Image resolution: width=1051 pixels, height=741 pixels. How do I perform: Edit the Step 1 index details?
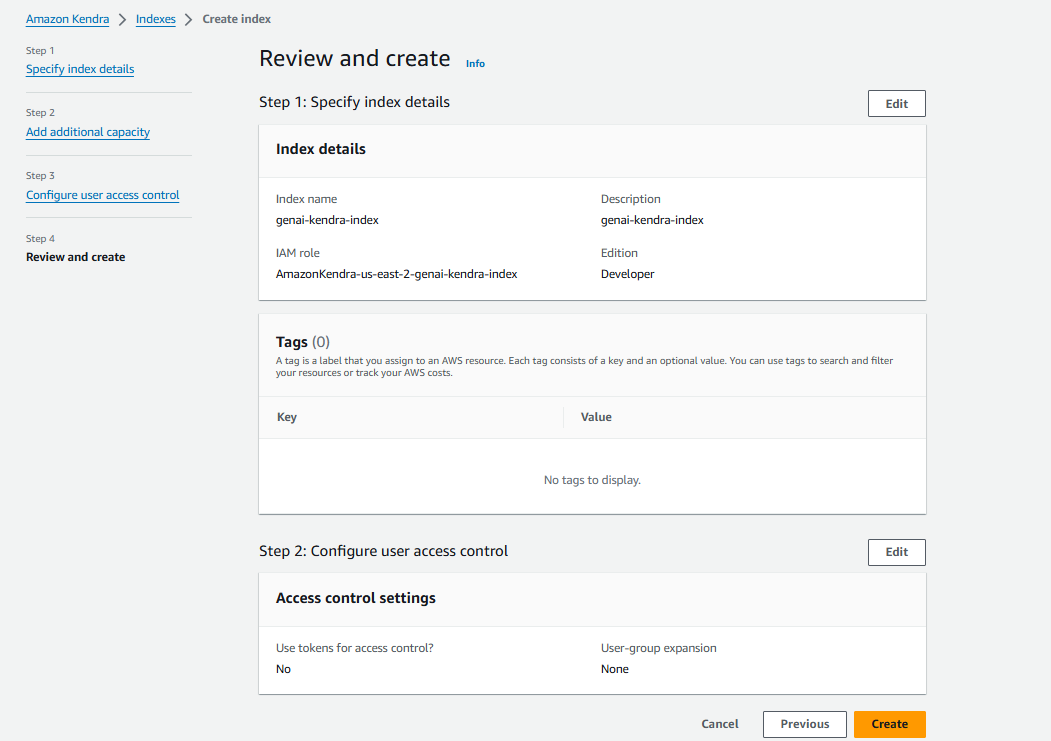tap(896, 103)
